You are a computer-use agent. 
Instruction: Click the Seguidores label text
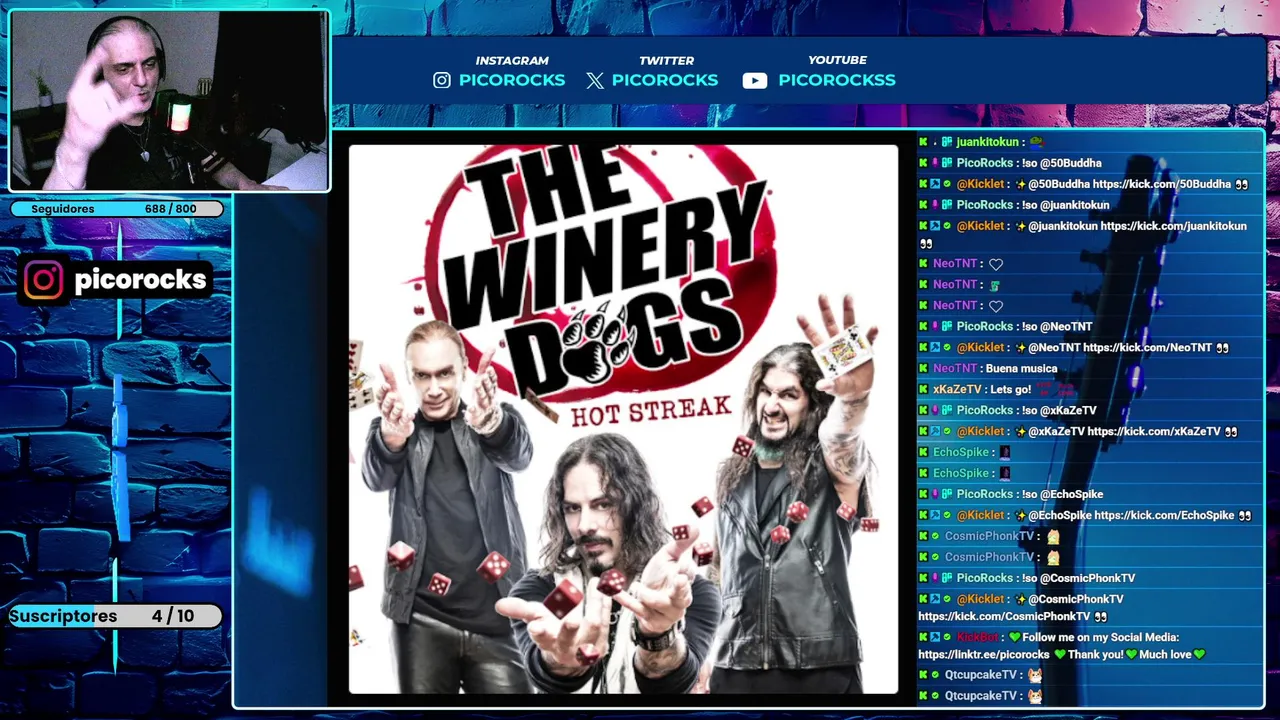tap(62, 209)
